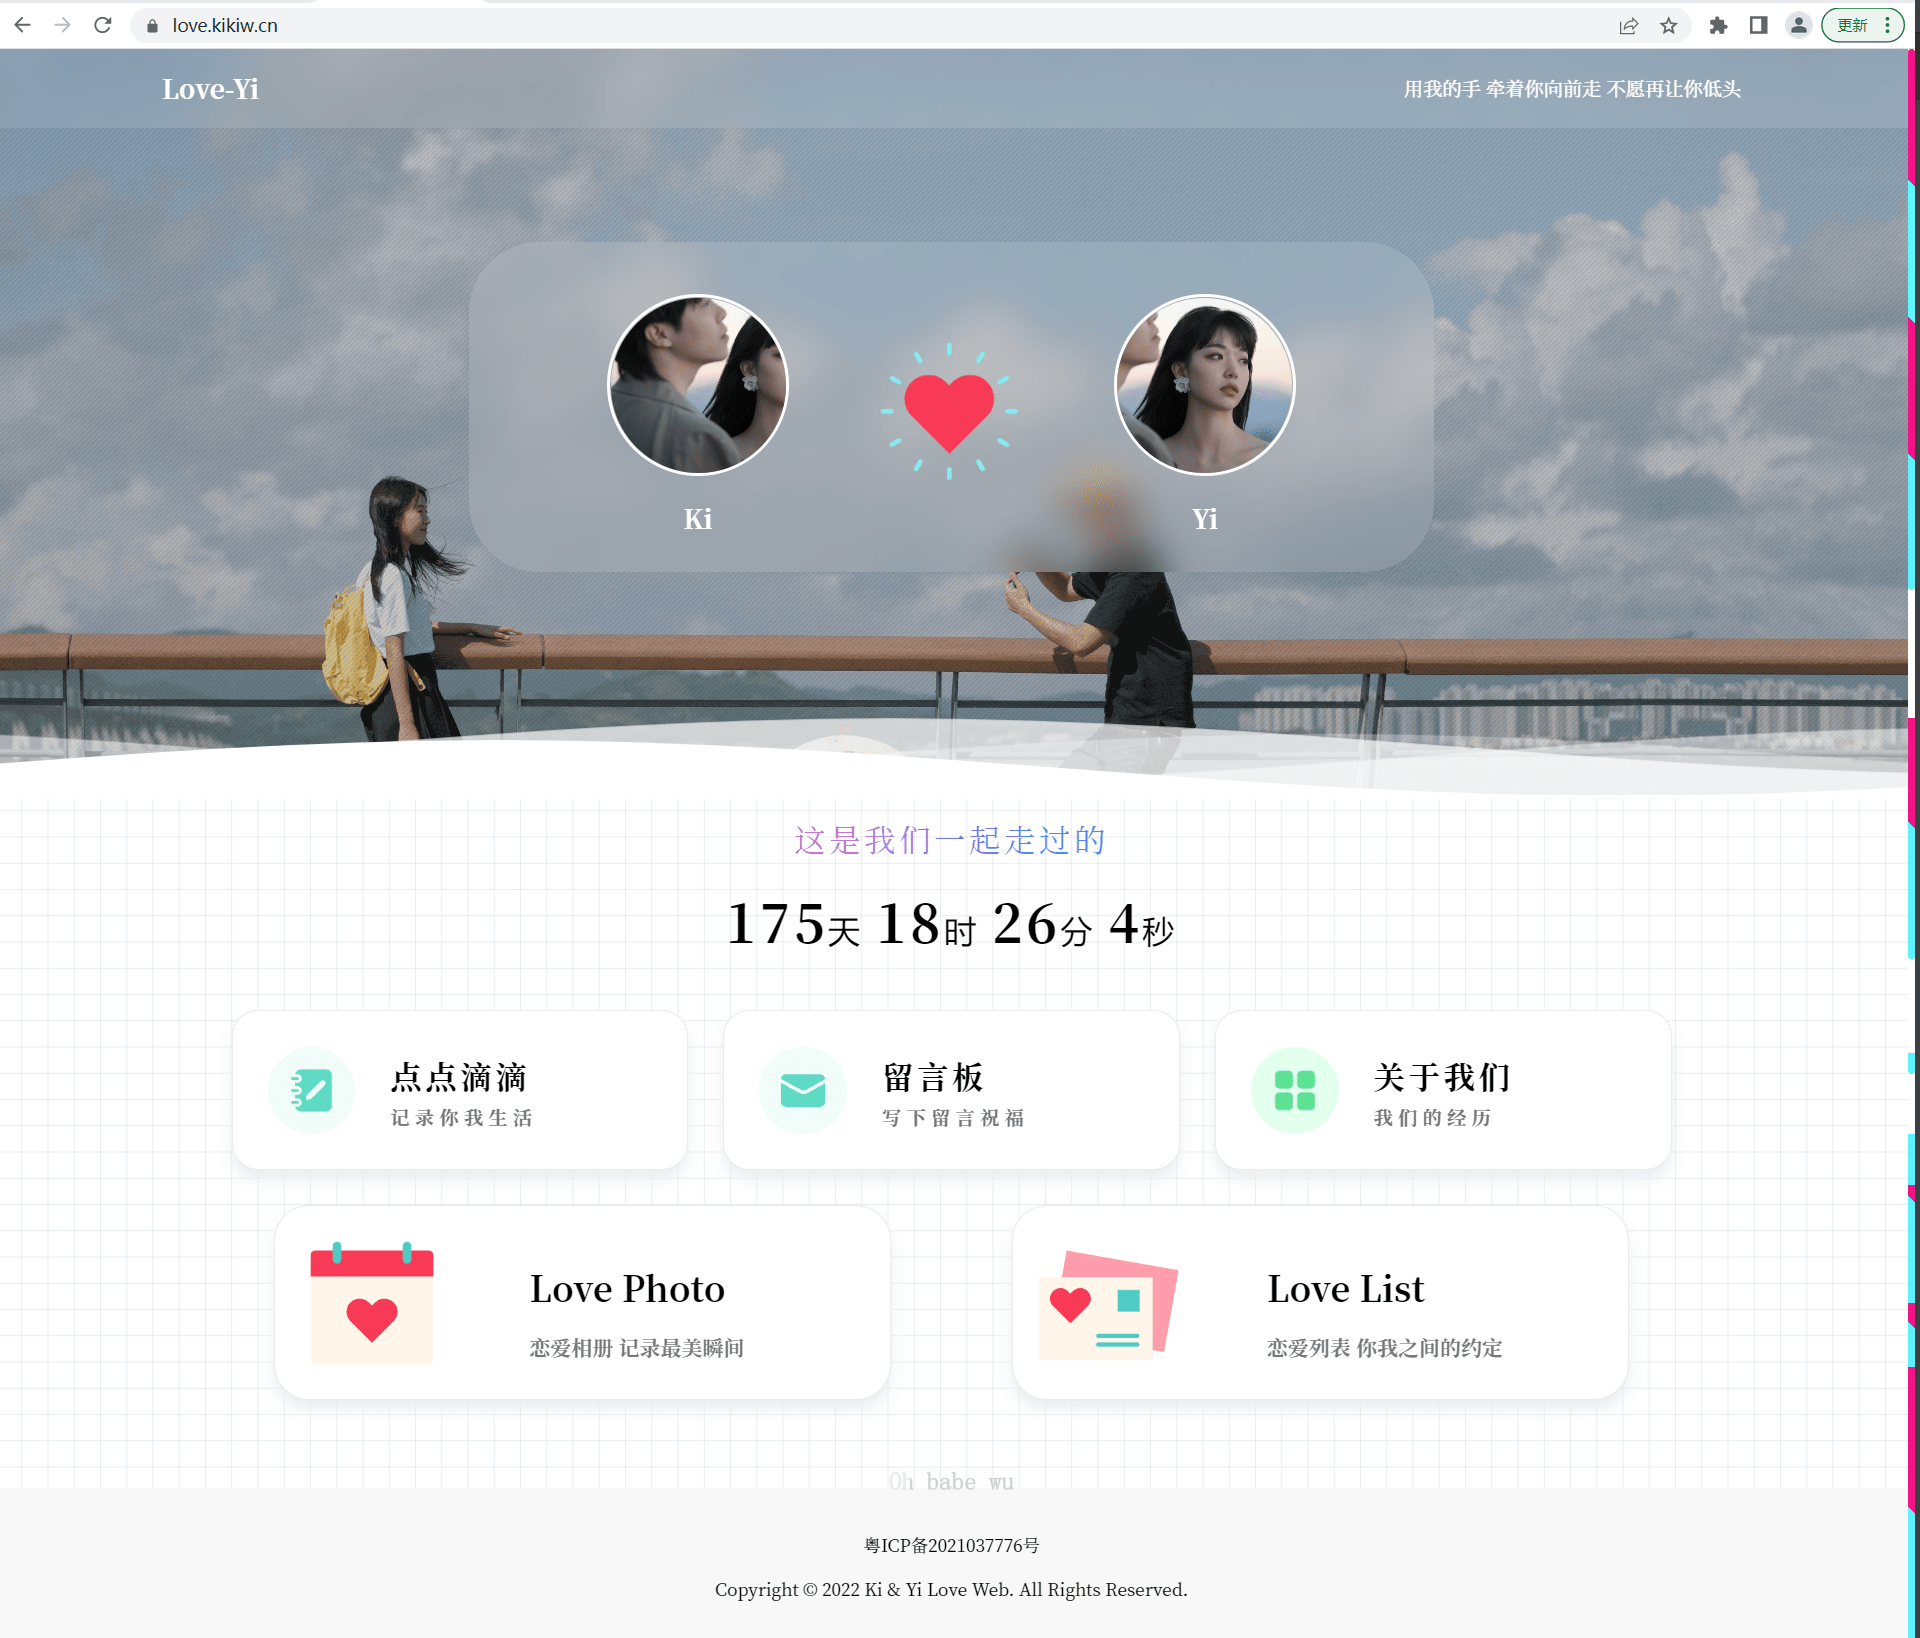This screenshot has height=1638, width=1920.
Task: Click the Love-Yi site logo
Action: 210,89
